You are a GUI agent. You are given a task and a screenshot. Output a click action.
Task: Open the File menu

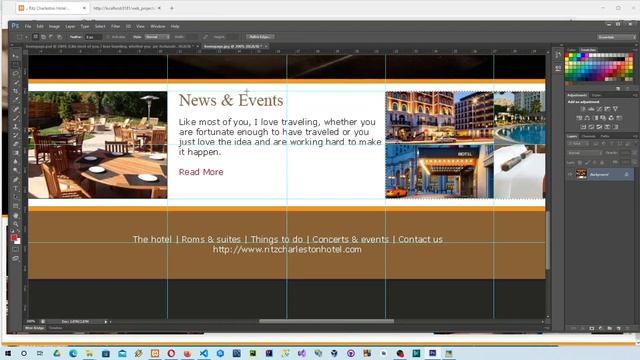28,26
